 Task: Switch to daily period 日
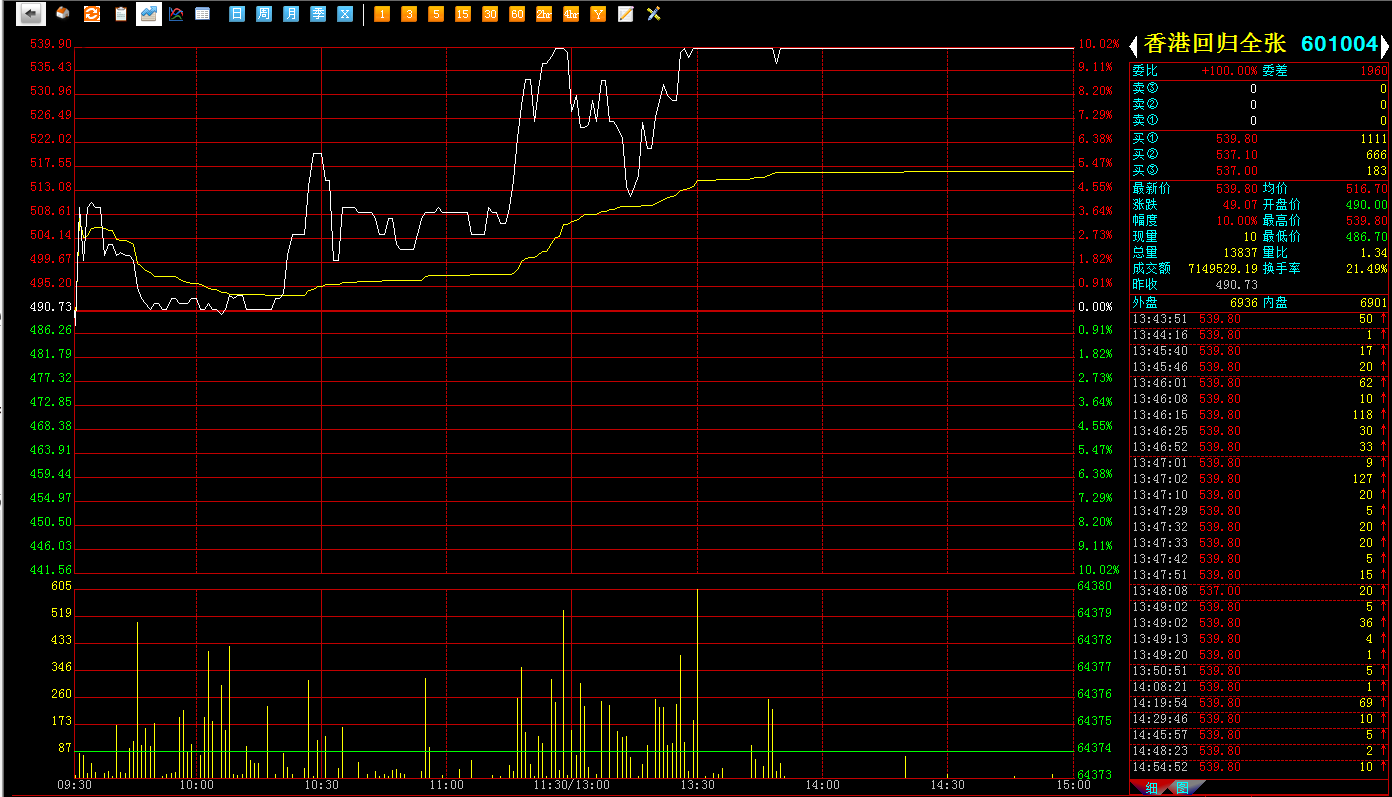(237, 14)
